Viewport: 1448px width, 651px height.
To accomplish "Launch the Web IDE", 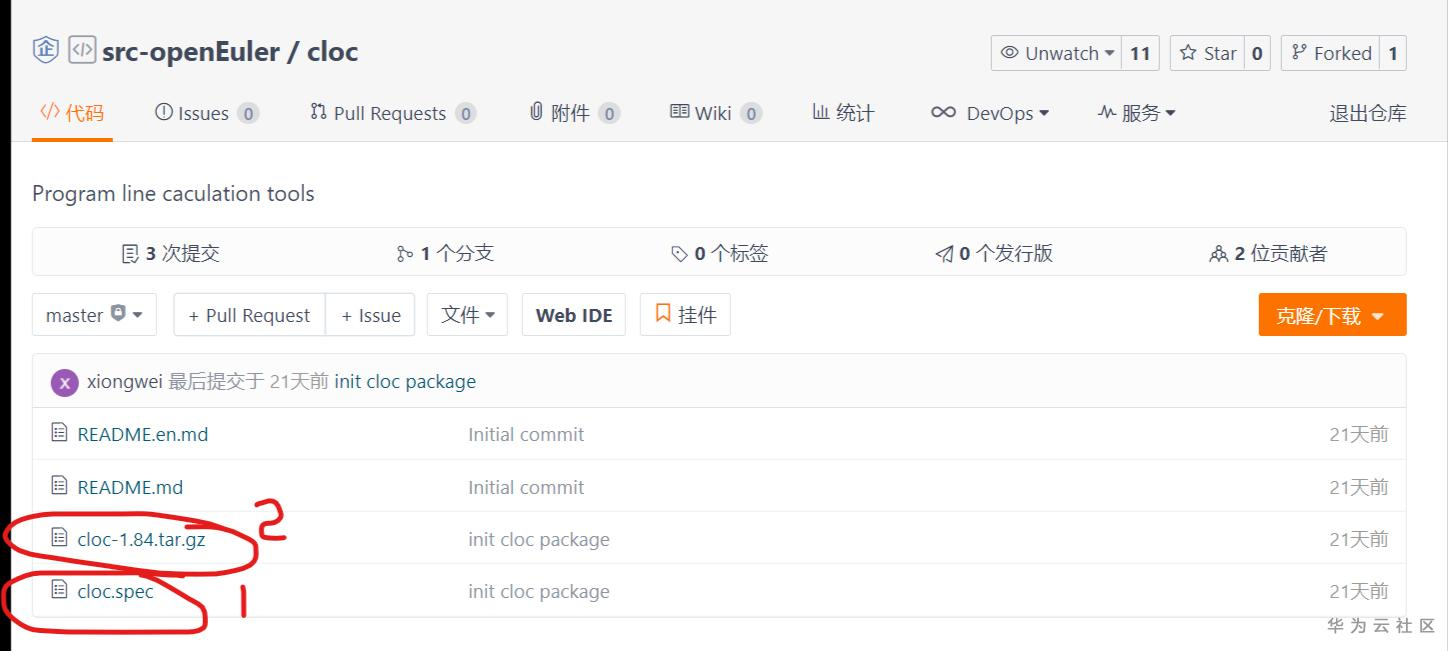I will (573, 314).
